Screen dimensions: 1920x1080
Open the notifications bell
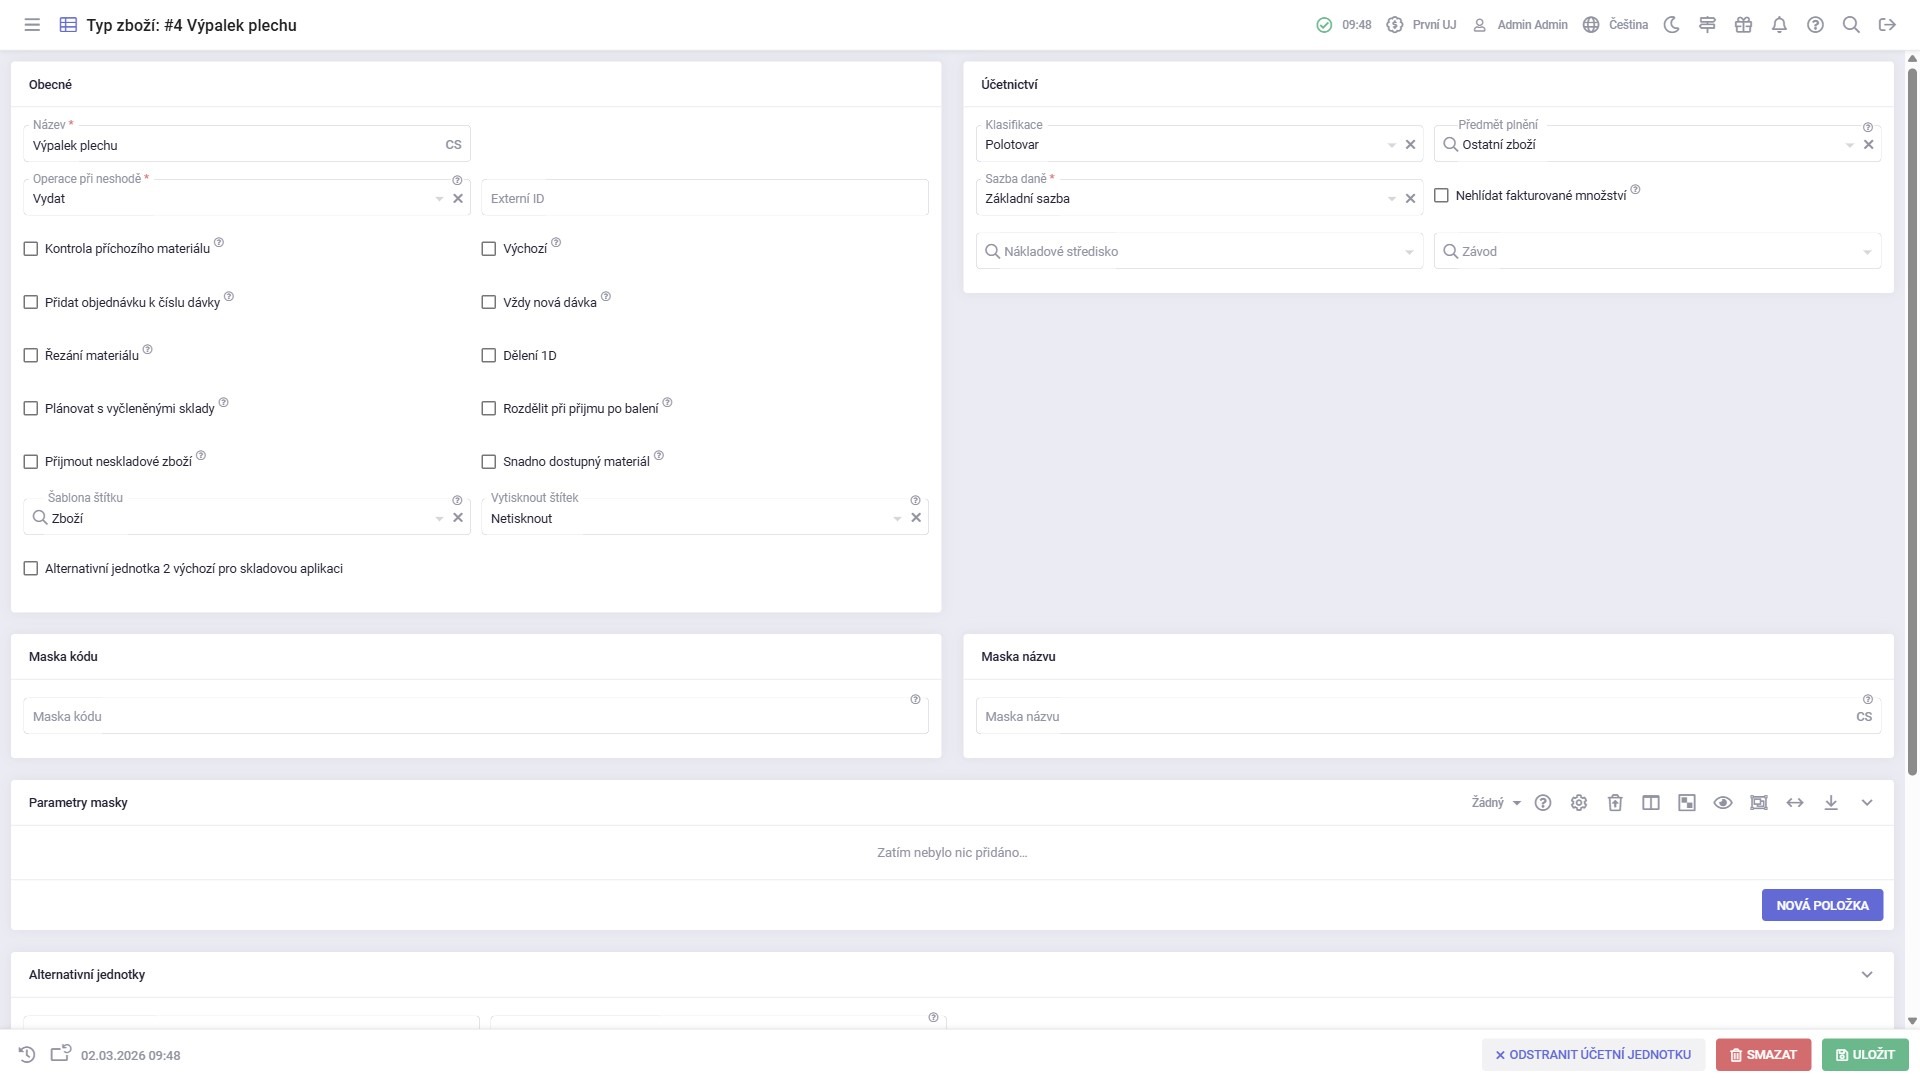1779,25
